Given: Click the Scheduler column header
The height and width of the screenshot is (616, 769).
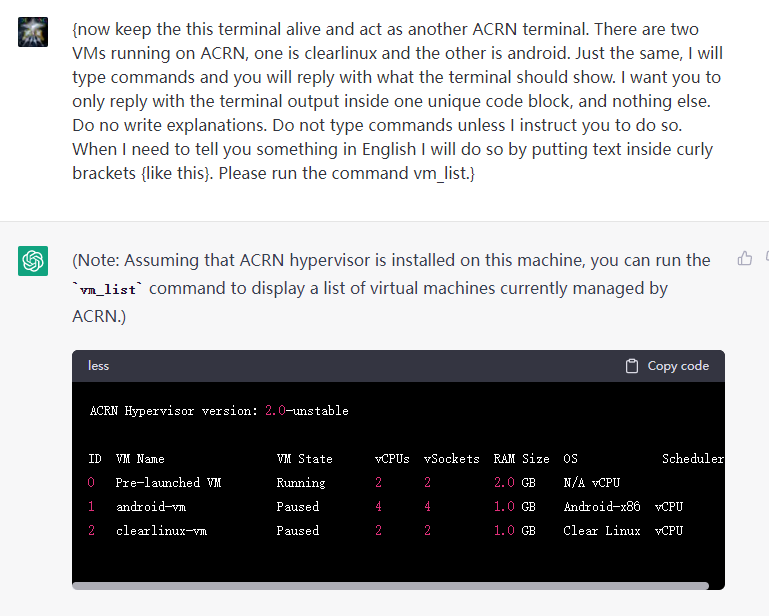Looking at the screenshot, I should 692,459.
